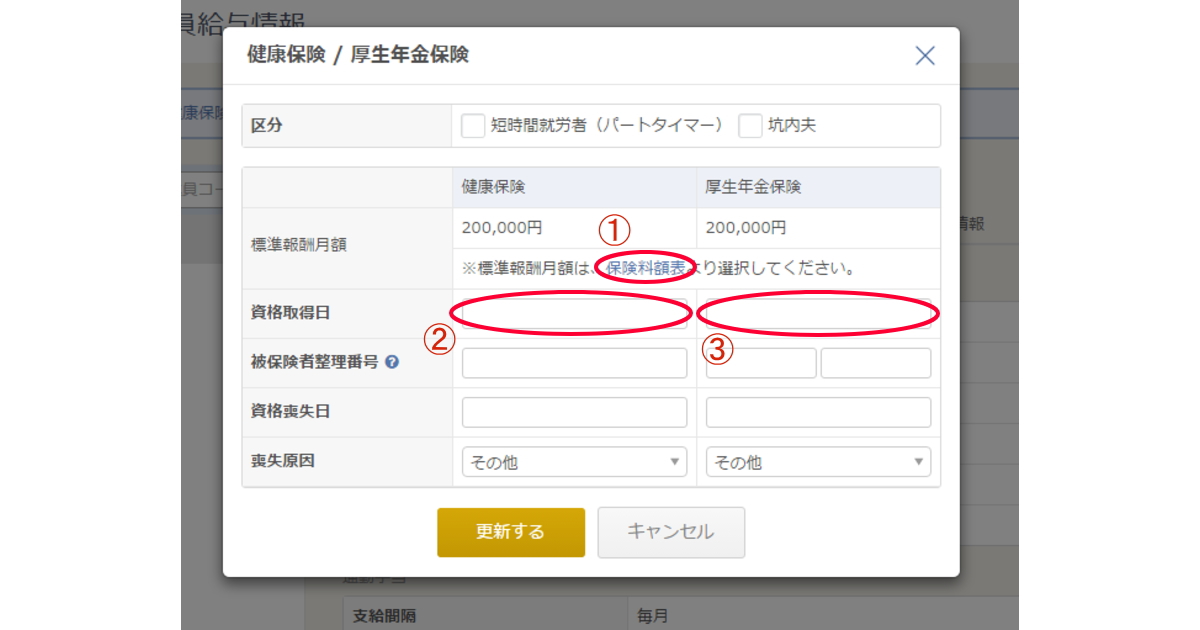Click the 厚生年金保険 資格取得日 field
This screenshot has width=1200, height=630.
pos(818,313)
